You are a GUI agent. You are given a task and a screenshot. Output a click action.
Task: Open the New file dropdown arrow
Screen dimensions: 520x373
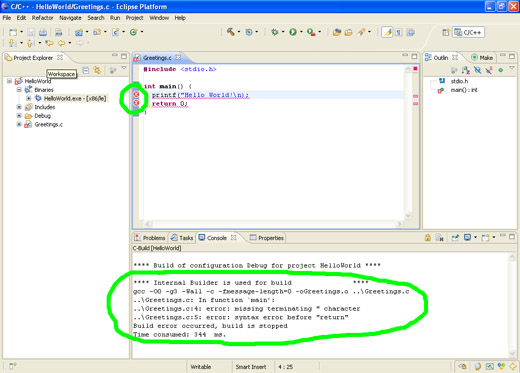pos(21,32)
